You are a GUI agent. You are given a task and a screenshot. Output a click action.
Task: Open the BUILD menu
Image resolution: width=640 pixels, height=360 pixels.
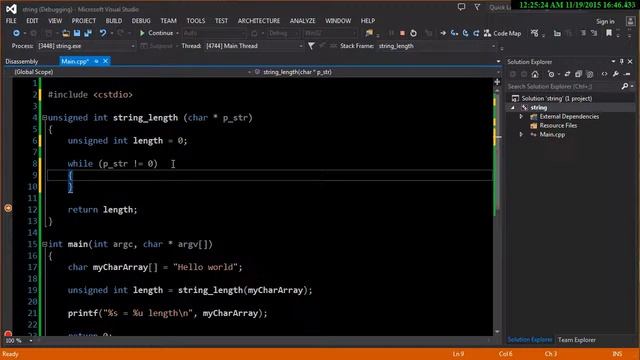[114, 21]
